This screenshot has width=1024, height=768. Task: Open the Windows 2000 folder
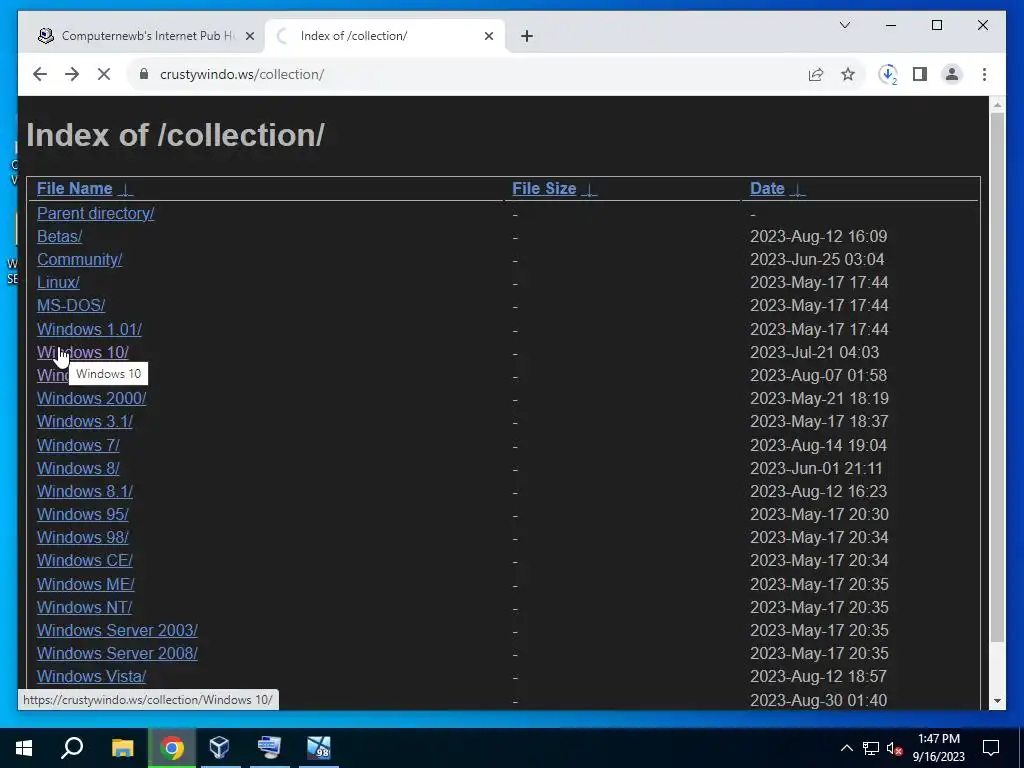pyautogui.click(x=91, y=398)
